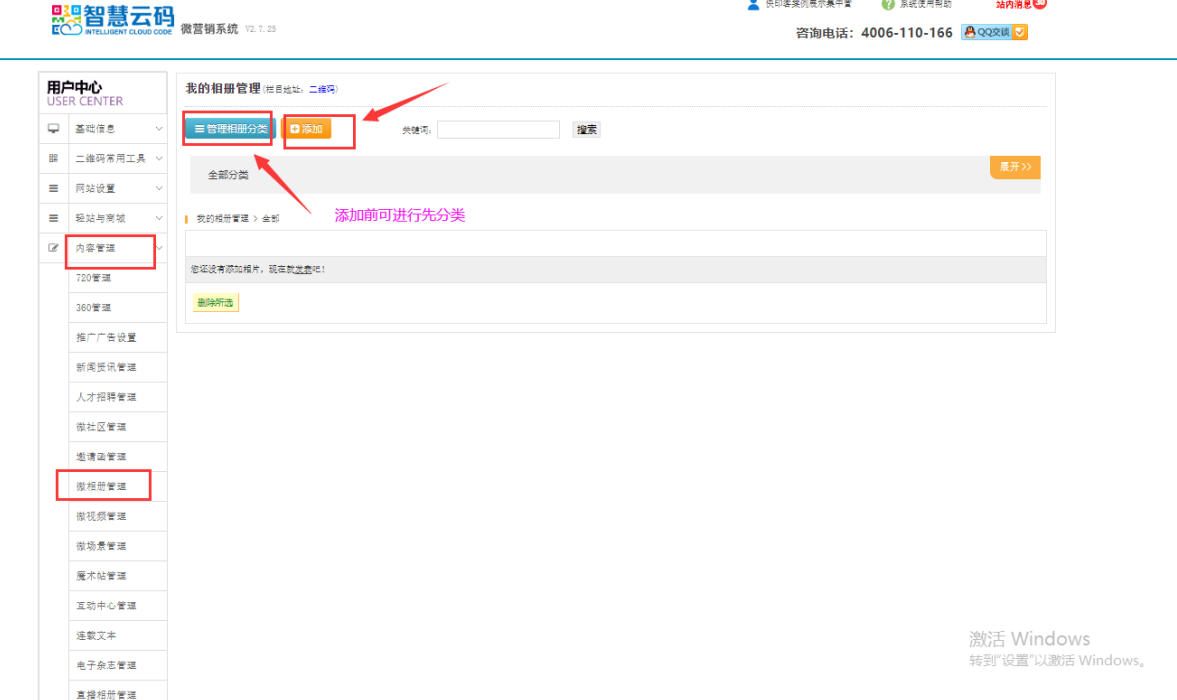Expand the 二维码常用工具 section chevron
Screen dimensions: 1177x700
click(x=158, y=159)
